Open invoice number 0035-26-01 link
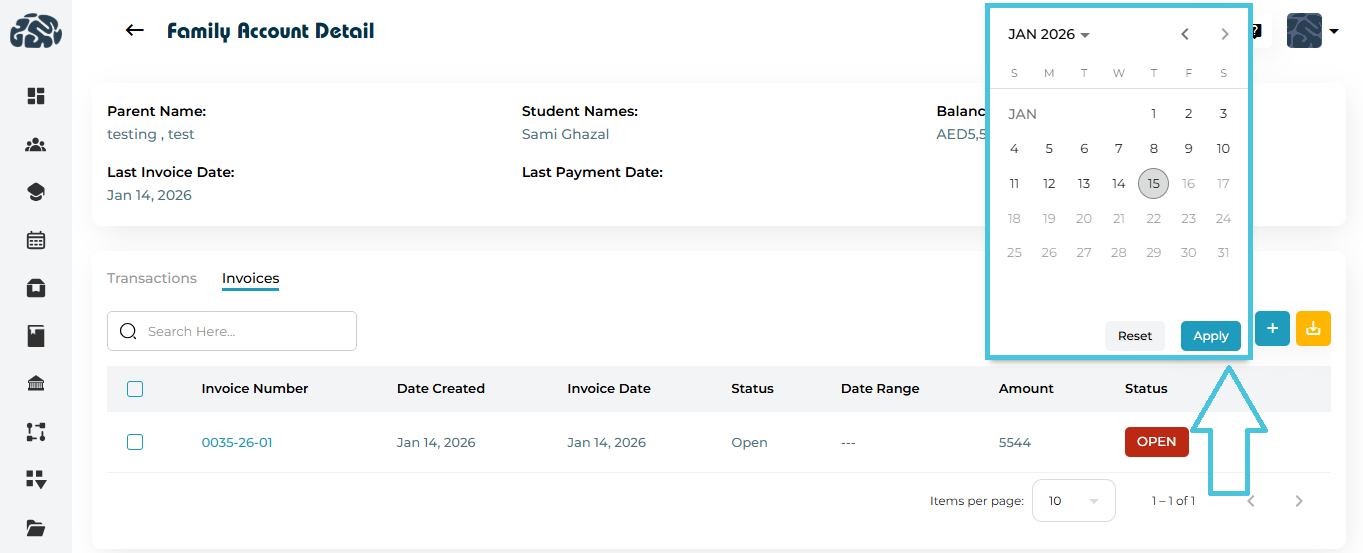Image resolution: width=1363 pixels, height=553 pixels. [x=237, y=442]
